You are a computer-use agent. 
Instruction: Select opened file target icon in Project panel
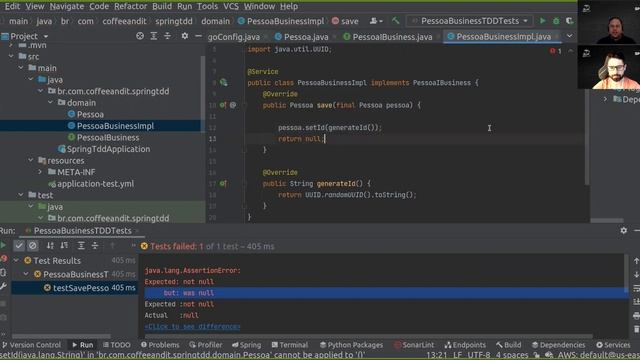point(140,36)
